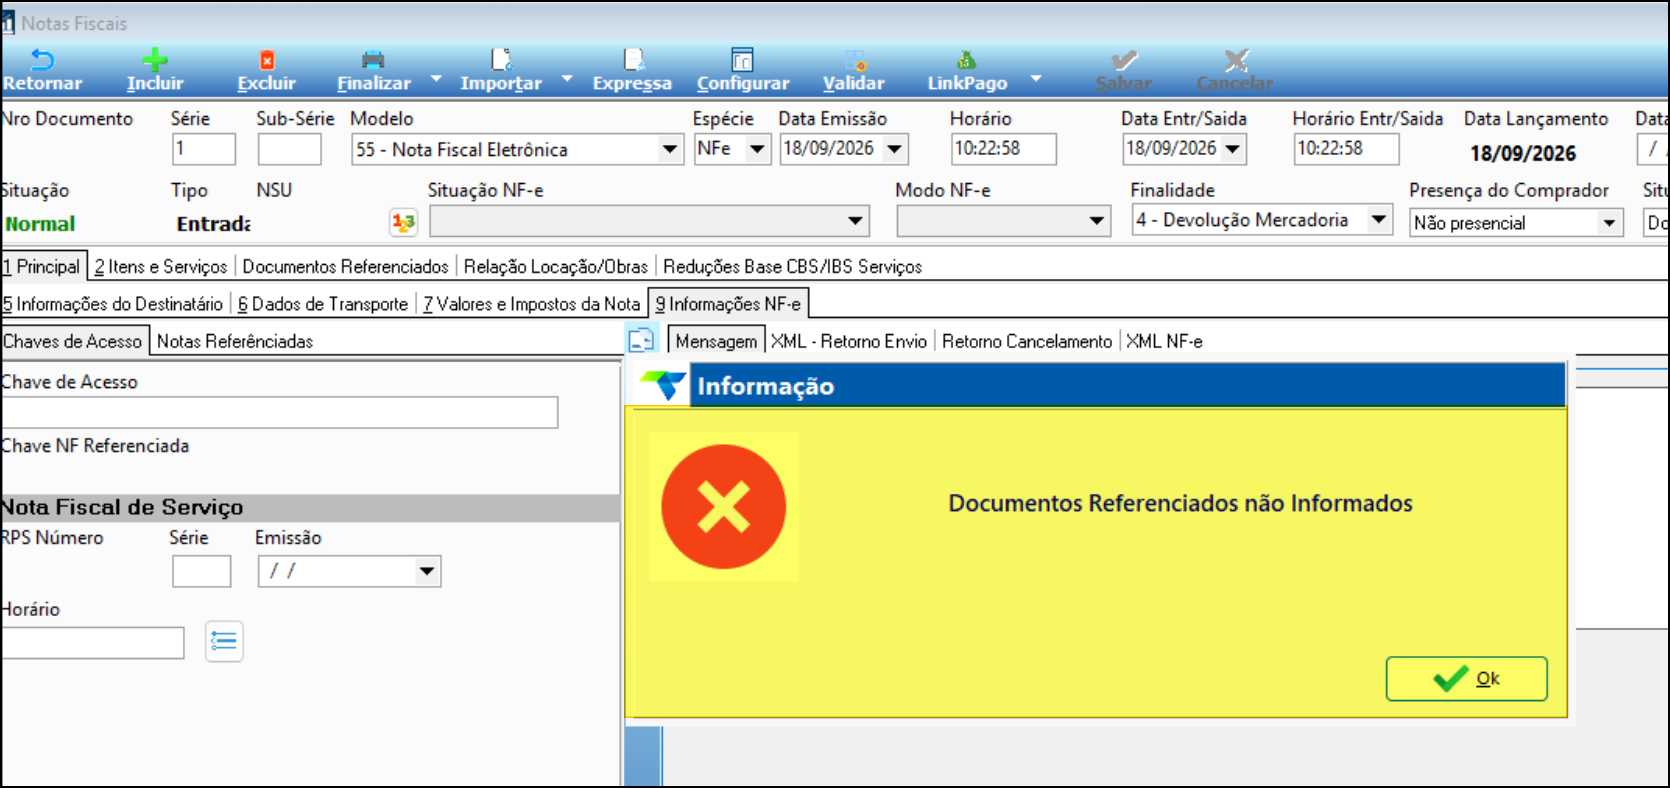1670x788 pixels.
Task: Click the numbering icon beside Situação NF-e
Action: point(403,222)
